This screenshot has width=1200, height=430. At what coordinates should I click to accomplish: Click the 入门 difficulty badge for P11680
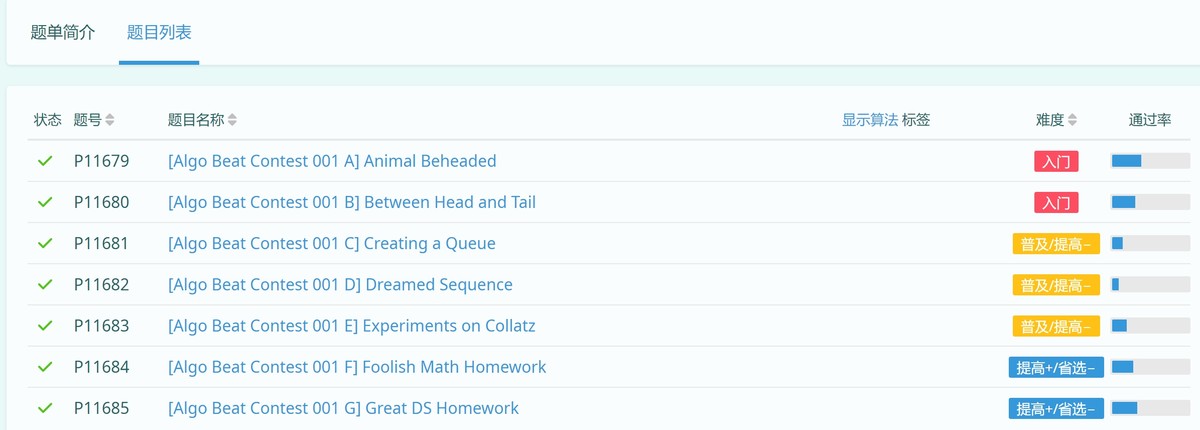(1056, 203)
